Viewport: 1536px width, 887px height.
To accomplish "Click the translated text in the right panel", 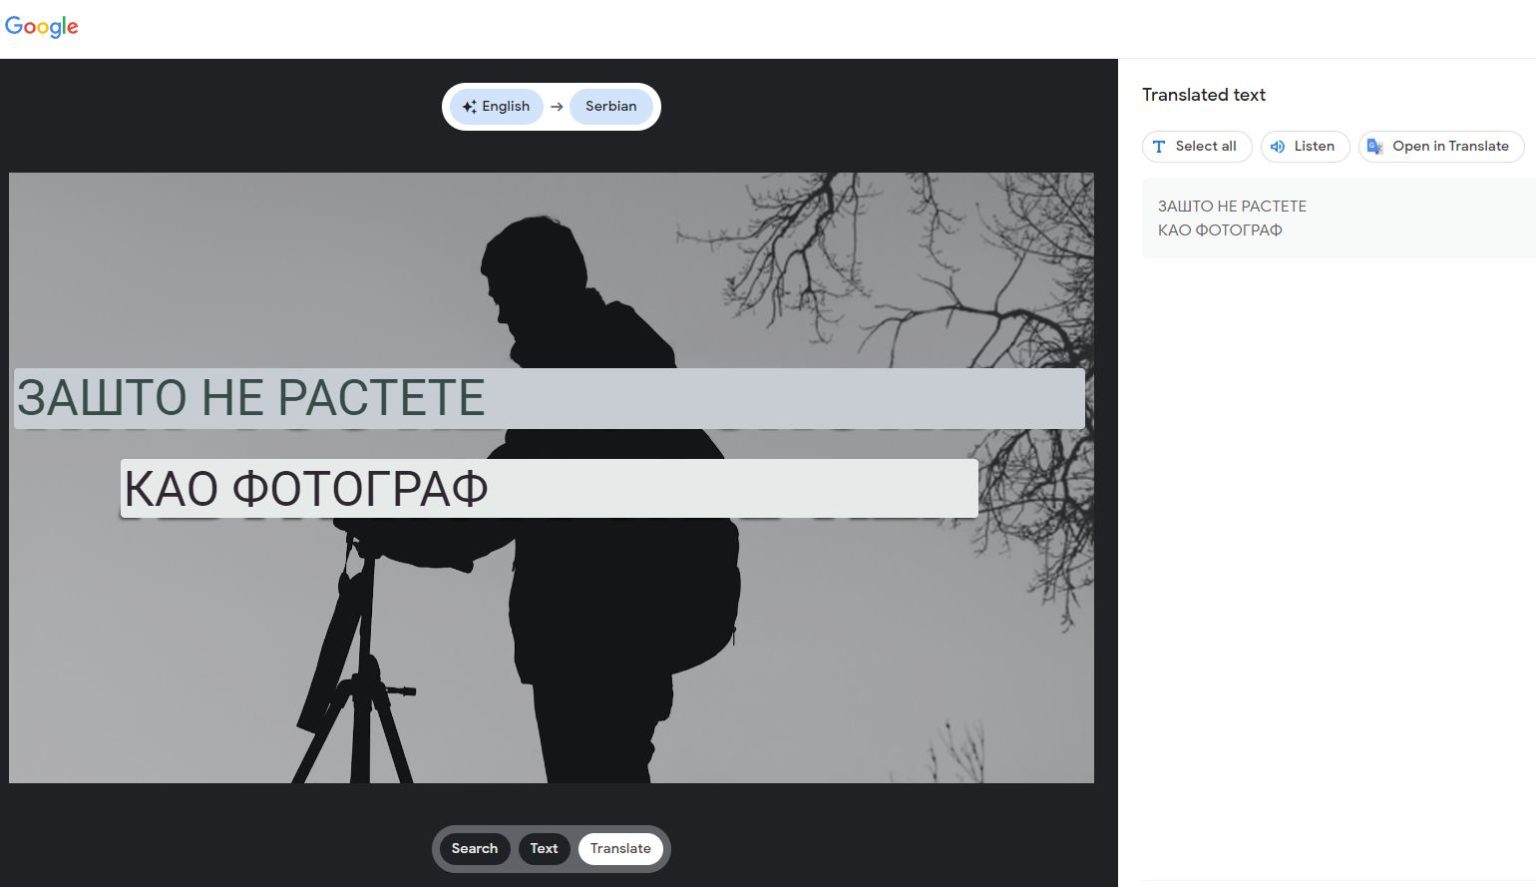I will tap(1232, 218).
